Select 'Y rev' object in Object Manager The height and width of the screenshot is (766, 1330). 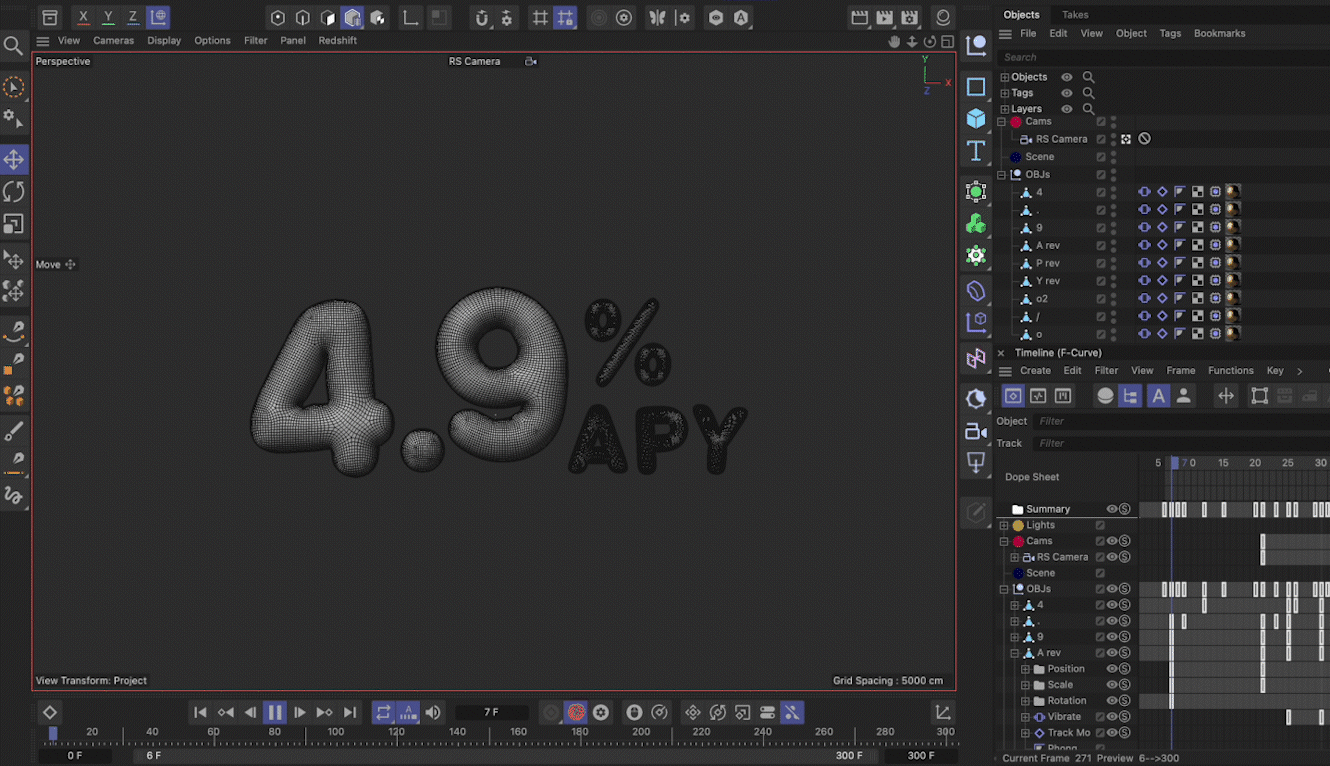click(x=1048, y=281)
